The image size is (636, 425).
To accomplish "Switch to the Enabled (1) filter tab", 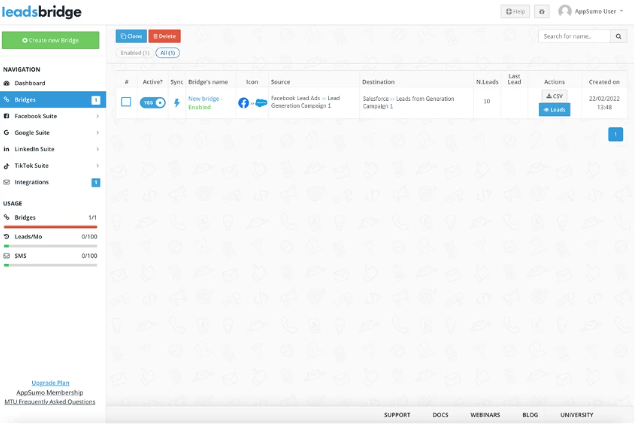I will click(134, 53).
